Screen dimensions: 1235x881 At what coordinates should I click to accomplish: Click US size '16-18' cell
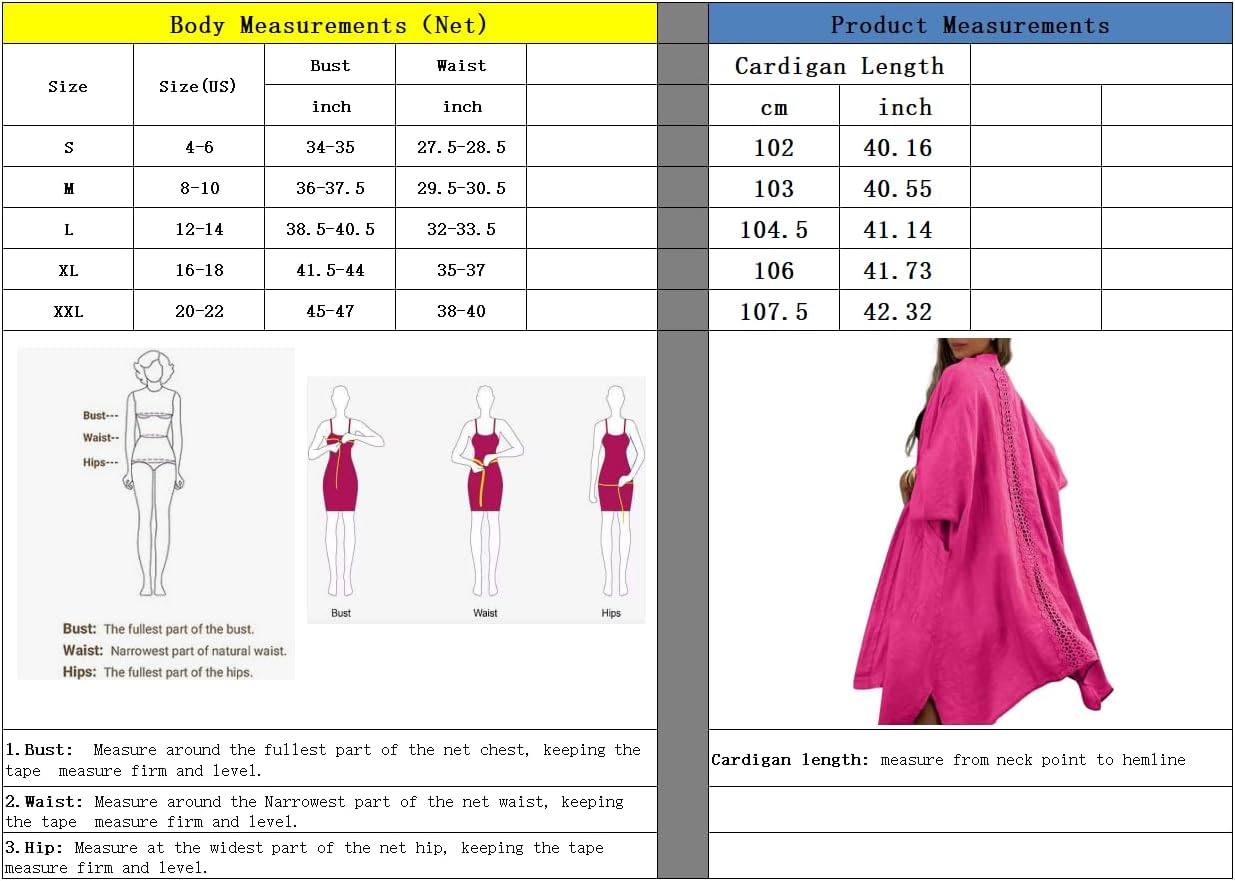198,270
